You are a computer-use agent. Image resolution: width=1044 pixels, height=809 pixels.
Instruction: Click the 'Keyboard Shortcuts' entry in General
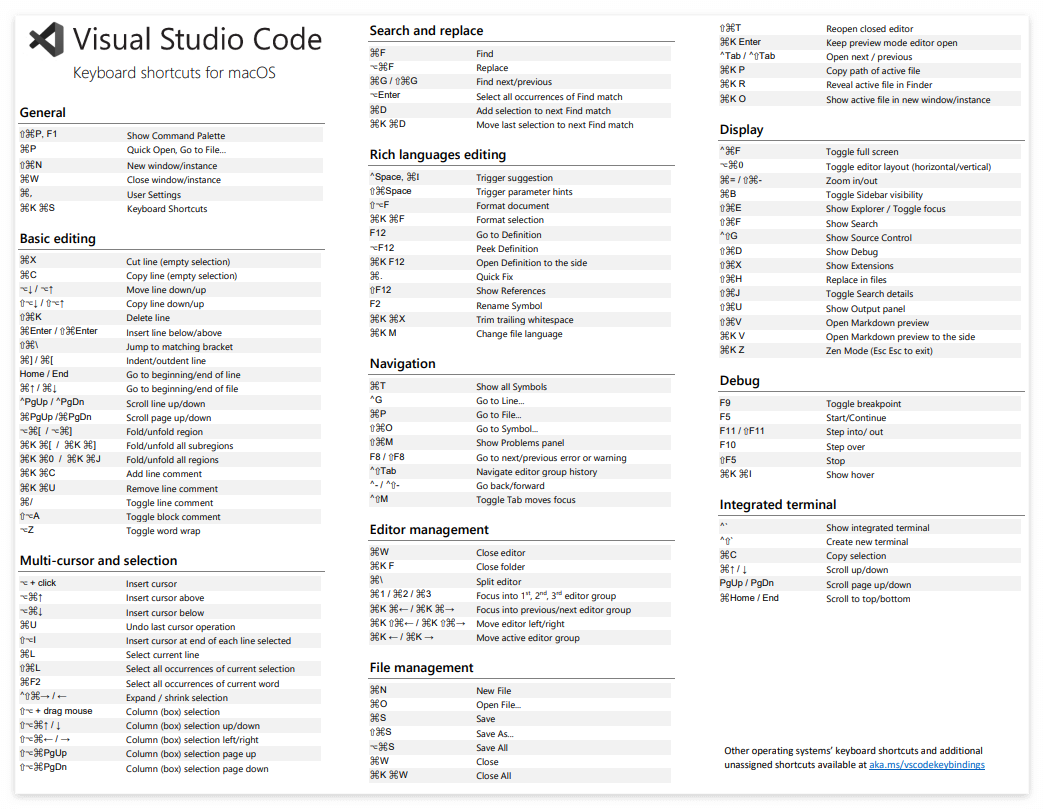(x=167, y=209)
